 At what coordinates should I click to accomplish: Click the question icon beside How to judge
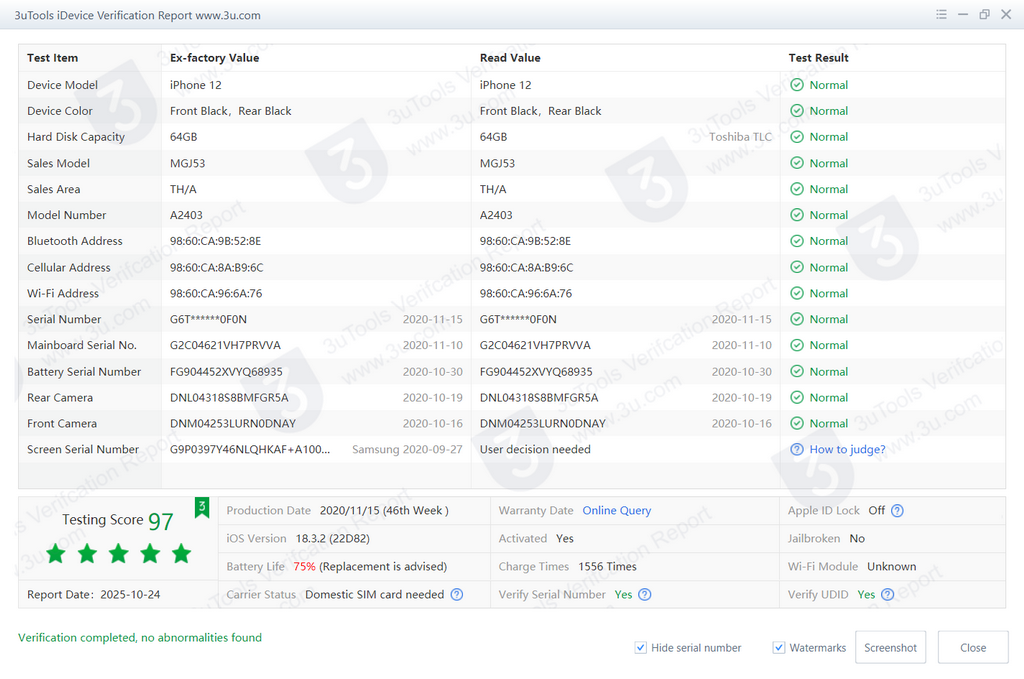click(x=797, y=449)
